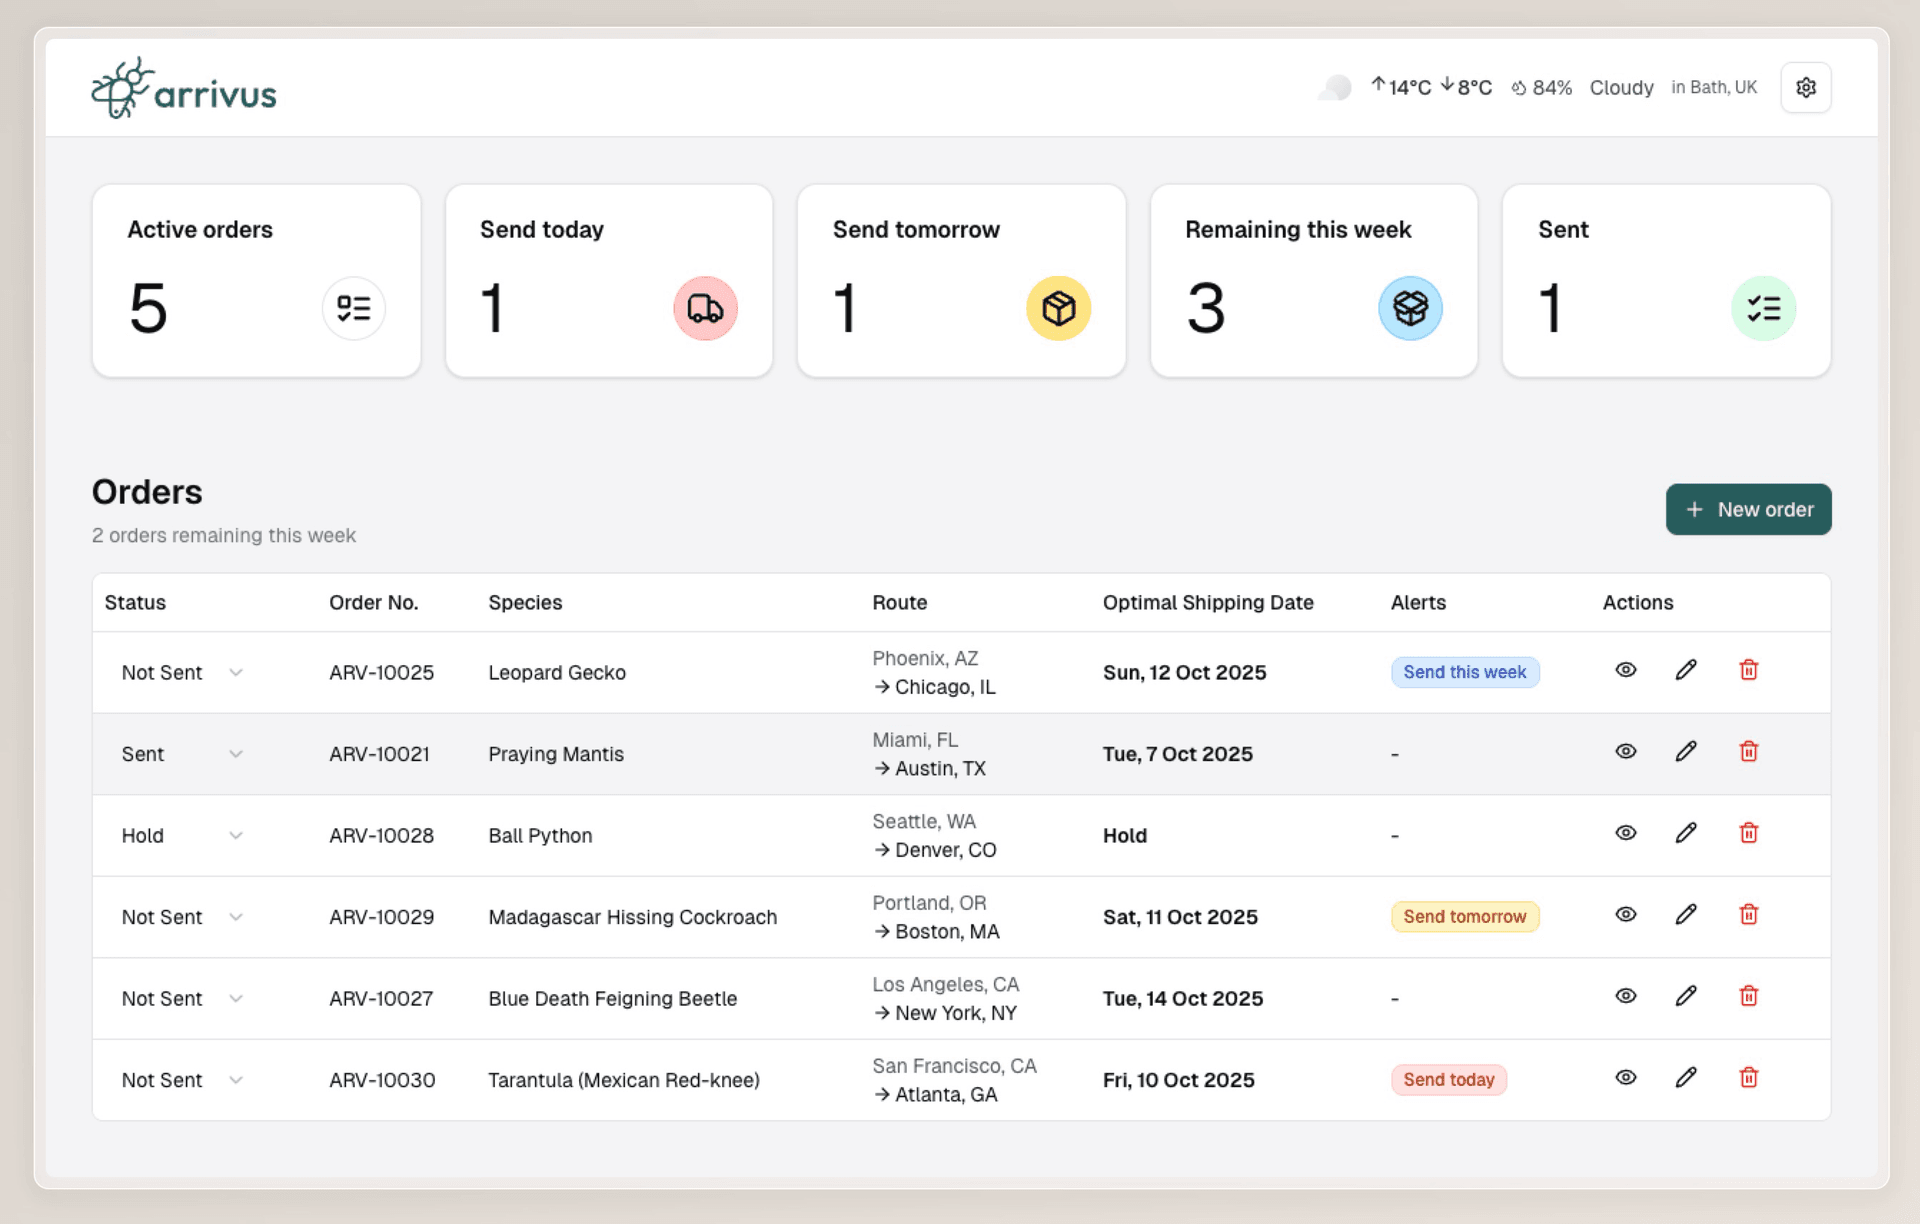Click the arrivus beetle logo

click(x=120, y=88)
